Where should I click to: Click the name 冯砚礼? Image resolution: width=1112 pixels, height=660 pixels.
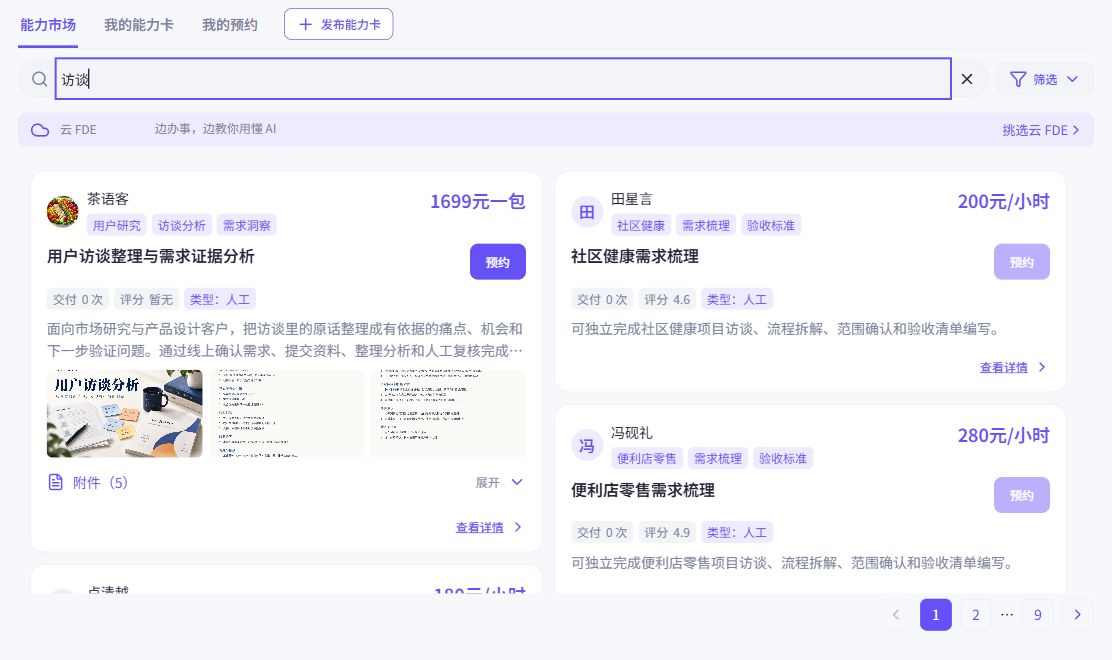[632, 432]
